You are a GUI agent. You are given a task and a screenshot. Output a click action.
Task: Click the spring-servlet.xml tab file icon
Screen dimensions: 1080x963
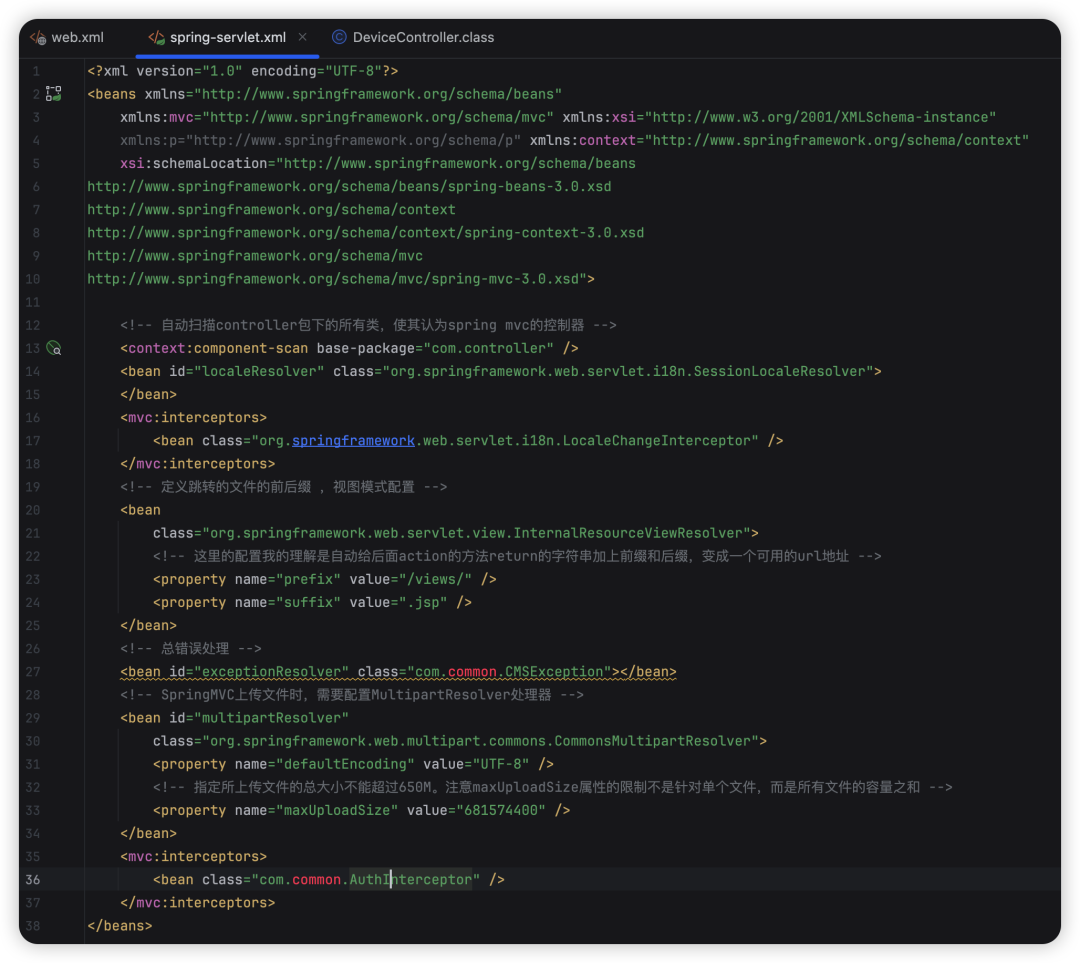tap(156, 38)
